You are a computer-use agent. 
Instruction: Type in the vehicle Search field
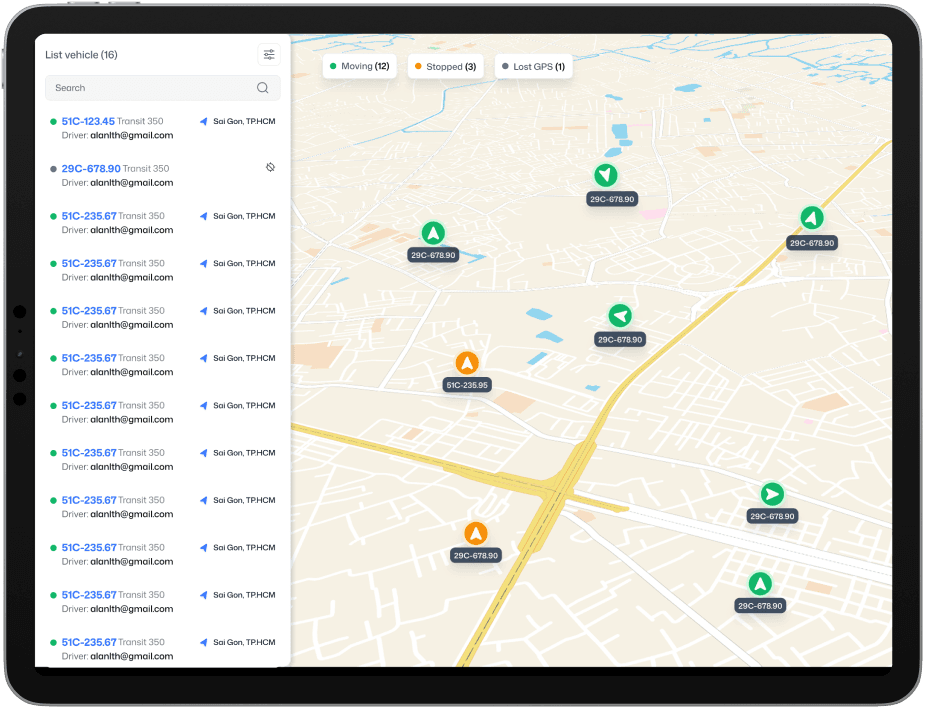(150, 88)
